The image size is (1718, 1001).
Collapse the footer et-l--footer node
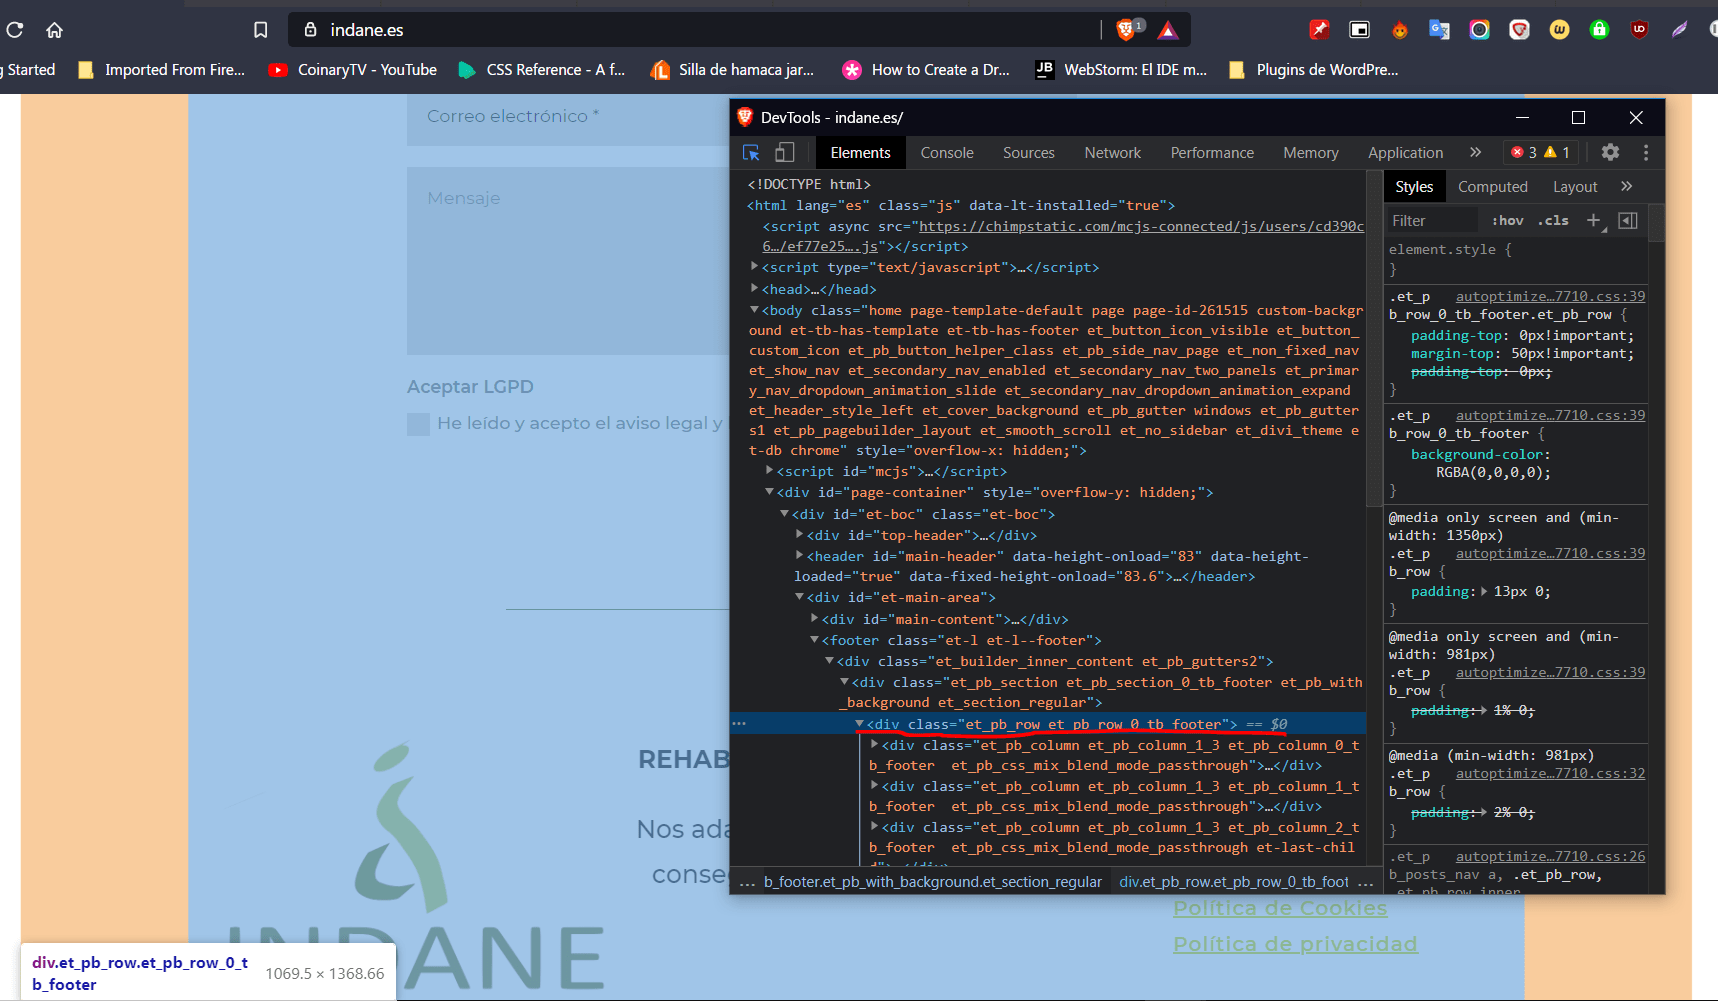[814, 639]
